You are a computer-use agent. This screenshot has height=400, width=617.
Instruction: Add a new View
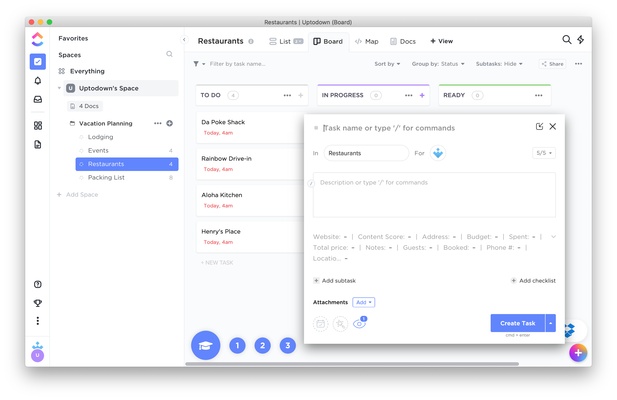tap(442, 41)
